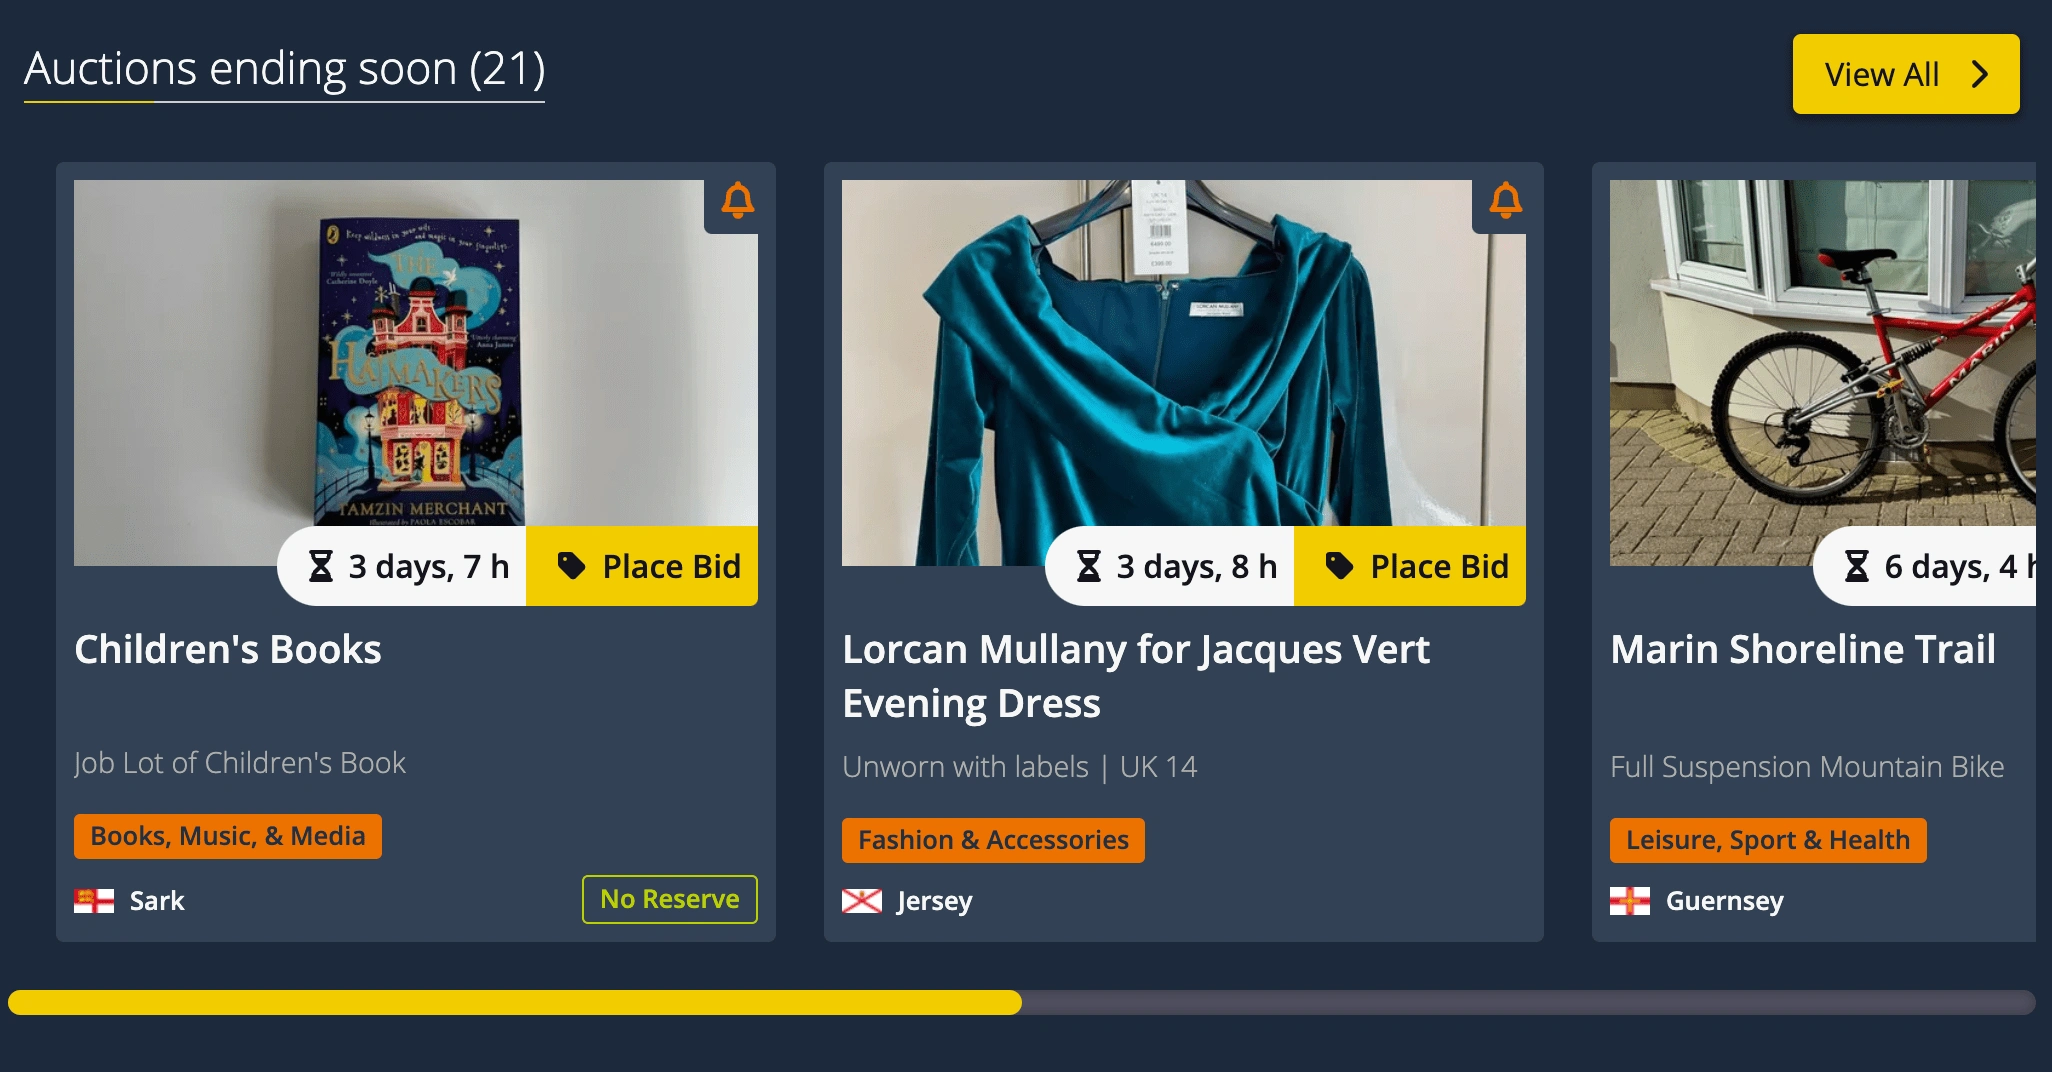Open the Books, Music, & Media category tag

tap(228, 836)
